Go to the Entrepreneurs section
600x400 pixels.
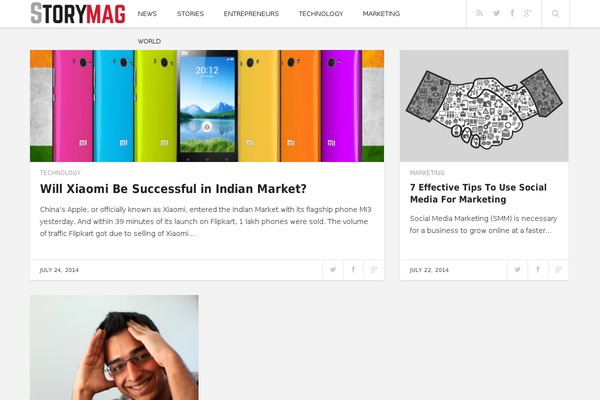251,14
